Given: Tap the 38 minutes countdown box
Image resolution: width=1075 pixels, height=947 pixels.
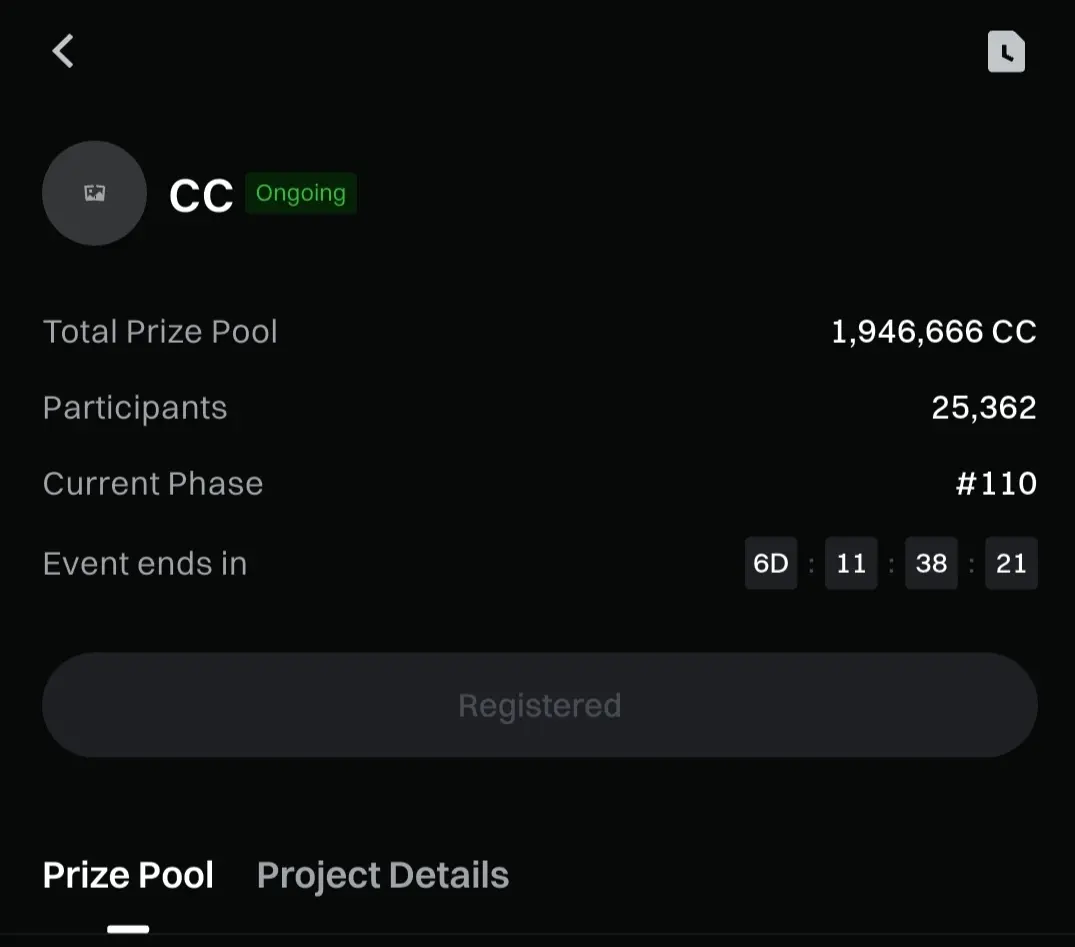Looking at the screenshot, I should tap(931, 564).
